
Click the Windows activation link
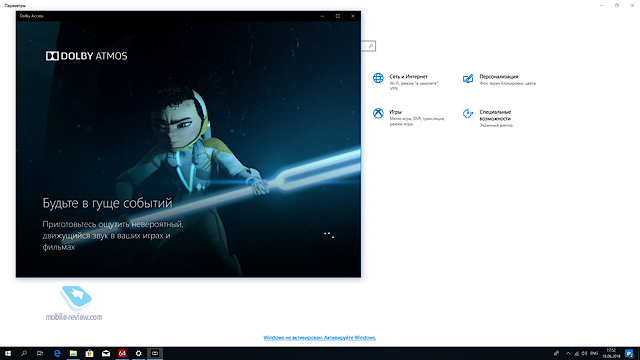click(x=320, y=338)
